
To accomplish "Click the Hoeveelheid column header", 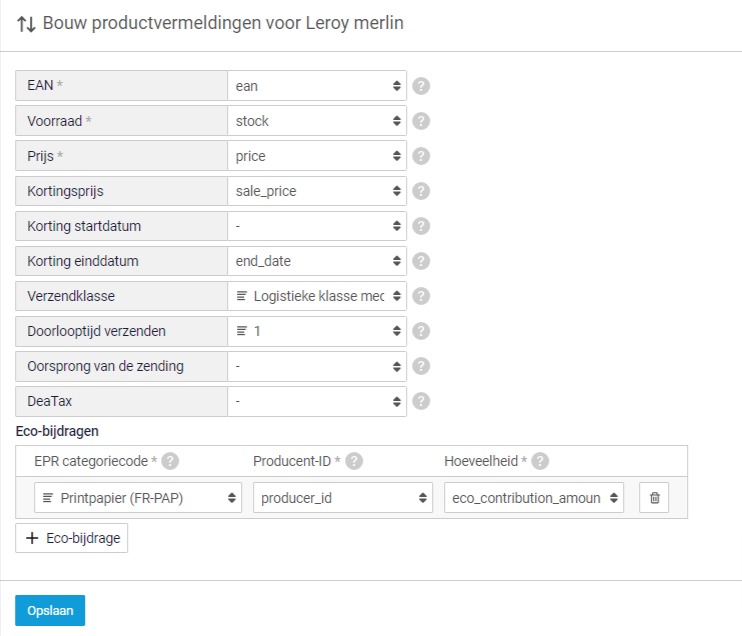I will [x=481, y=461].
